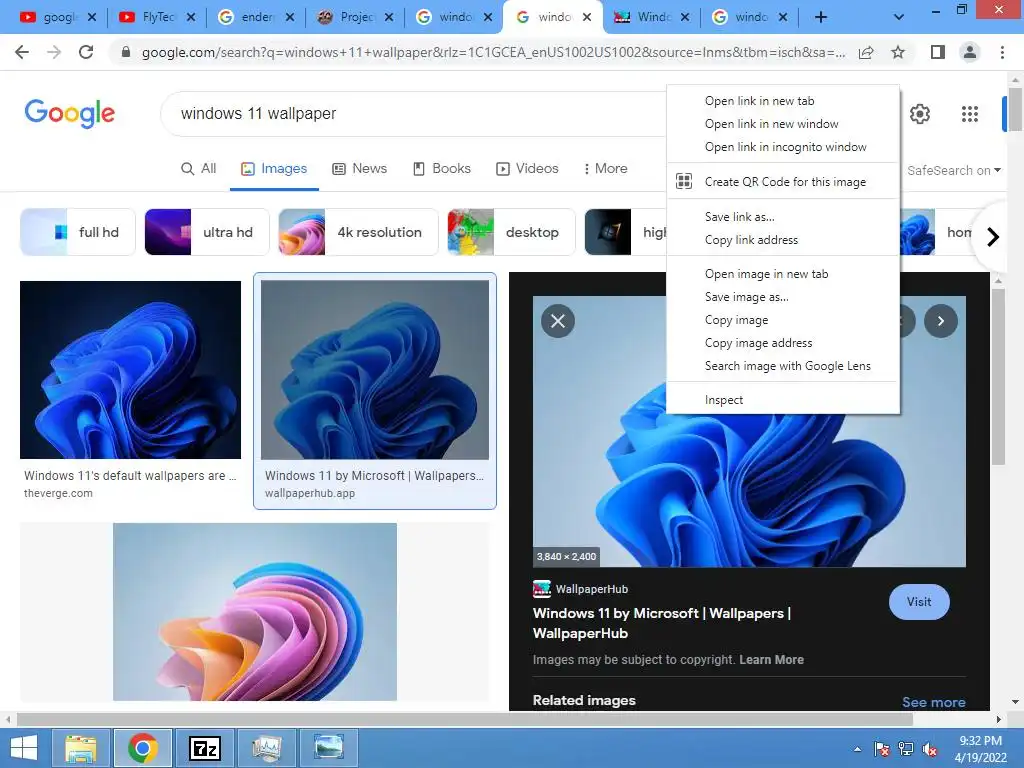Choose Save image as...
1024x768 pixels.
pos(783,297)
